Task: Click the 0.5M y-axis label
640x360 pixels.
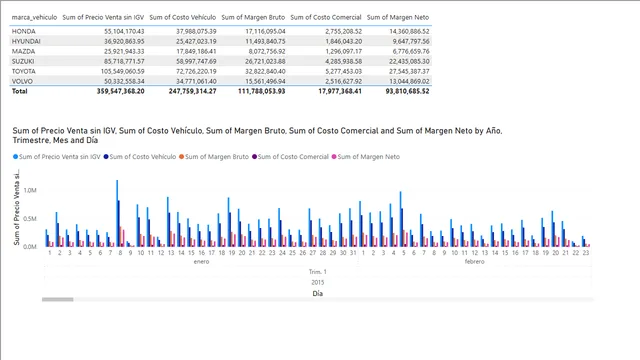Action: (x=30, y=219)
